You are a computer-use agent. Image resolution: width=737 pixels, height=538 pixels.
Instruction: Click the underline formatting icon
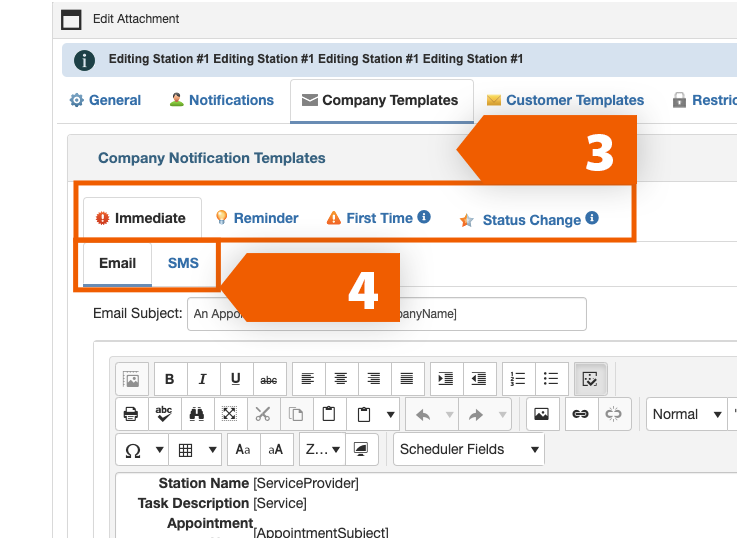[235, 379]
